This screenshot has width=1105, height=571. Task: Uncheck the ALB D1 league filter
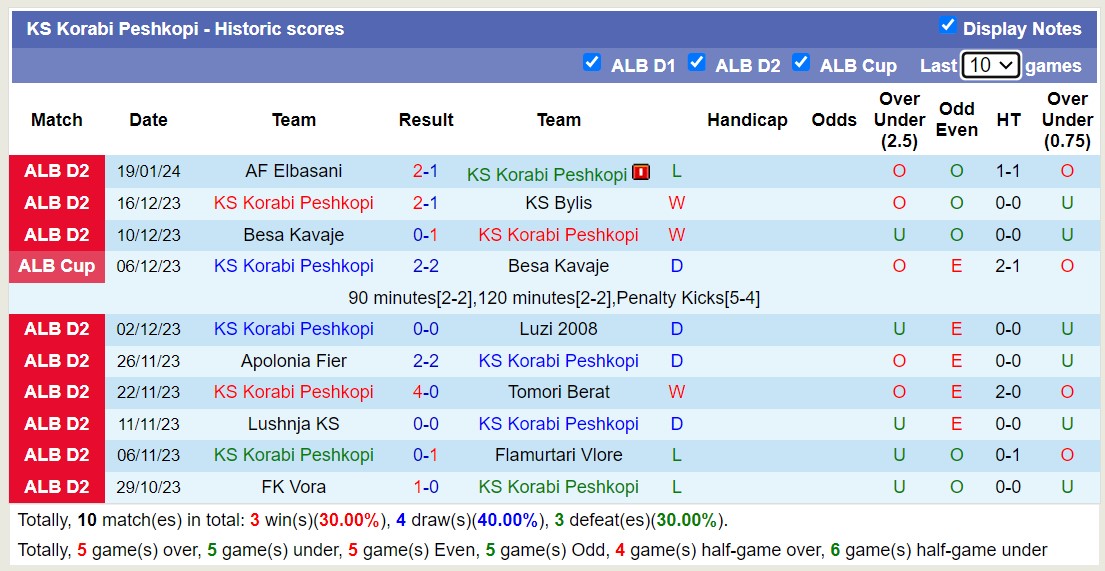point(592,63)
